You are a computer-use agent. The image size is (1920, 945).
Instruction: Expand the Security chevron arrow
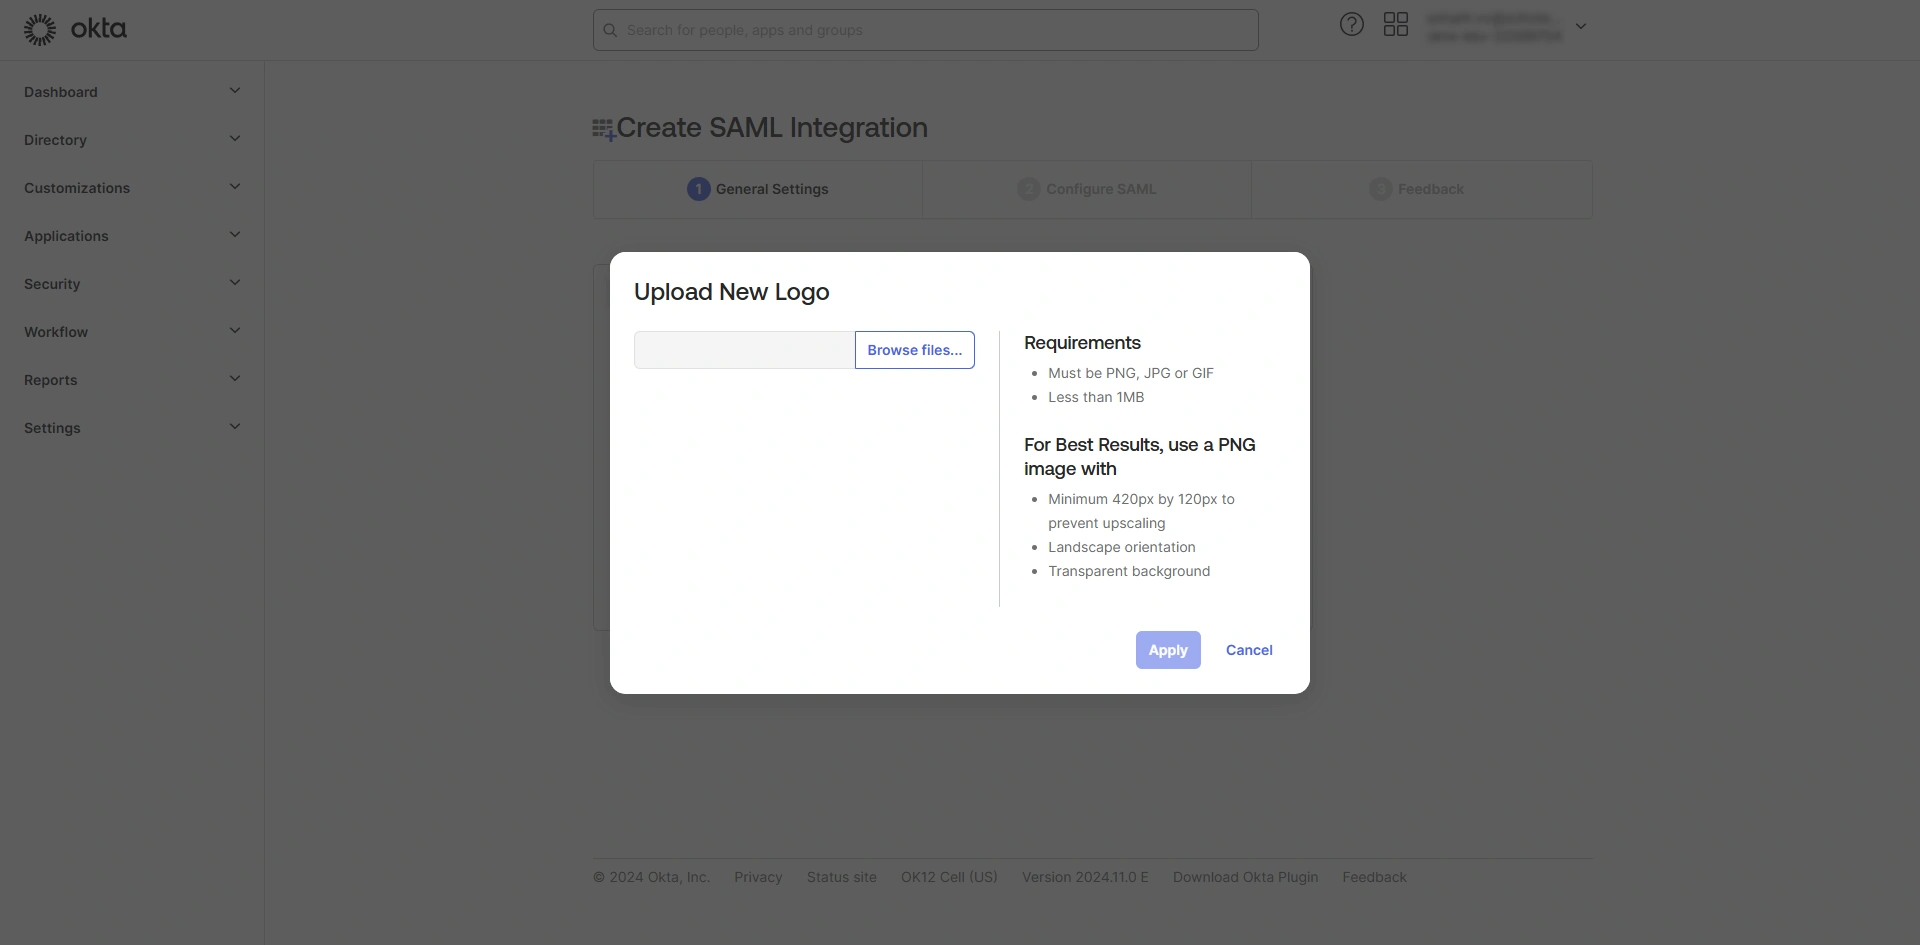[x=235, y=283]
